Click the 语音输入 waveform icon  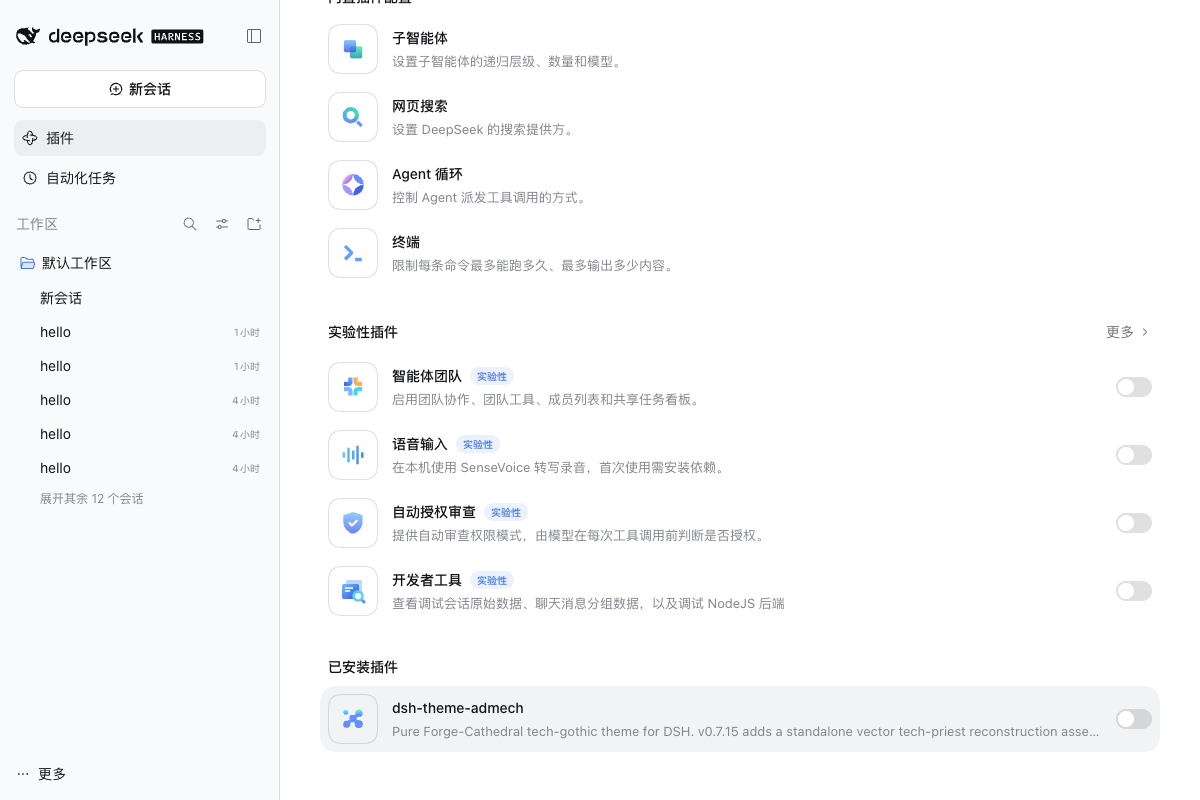coord(353,455)
